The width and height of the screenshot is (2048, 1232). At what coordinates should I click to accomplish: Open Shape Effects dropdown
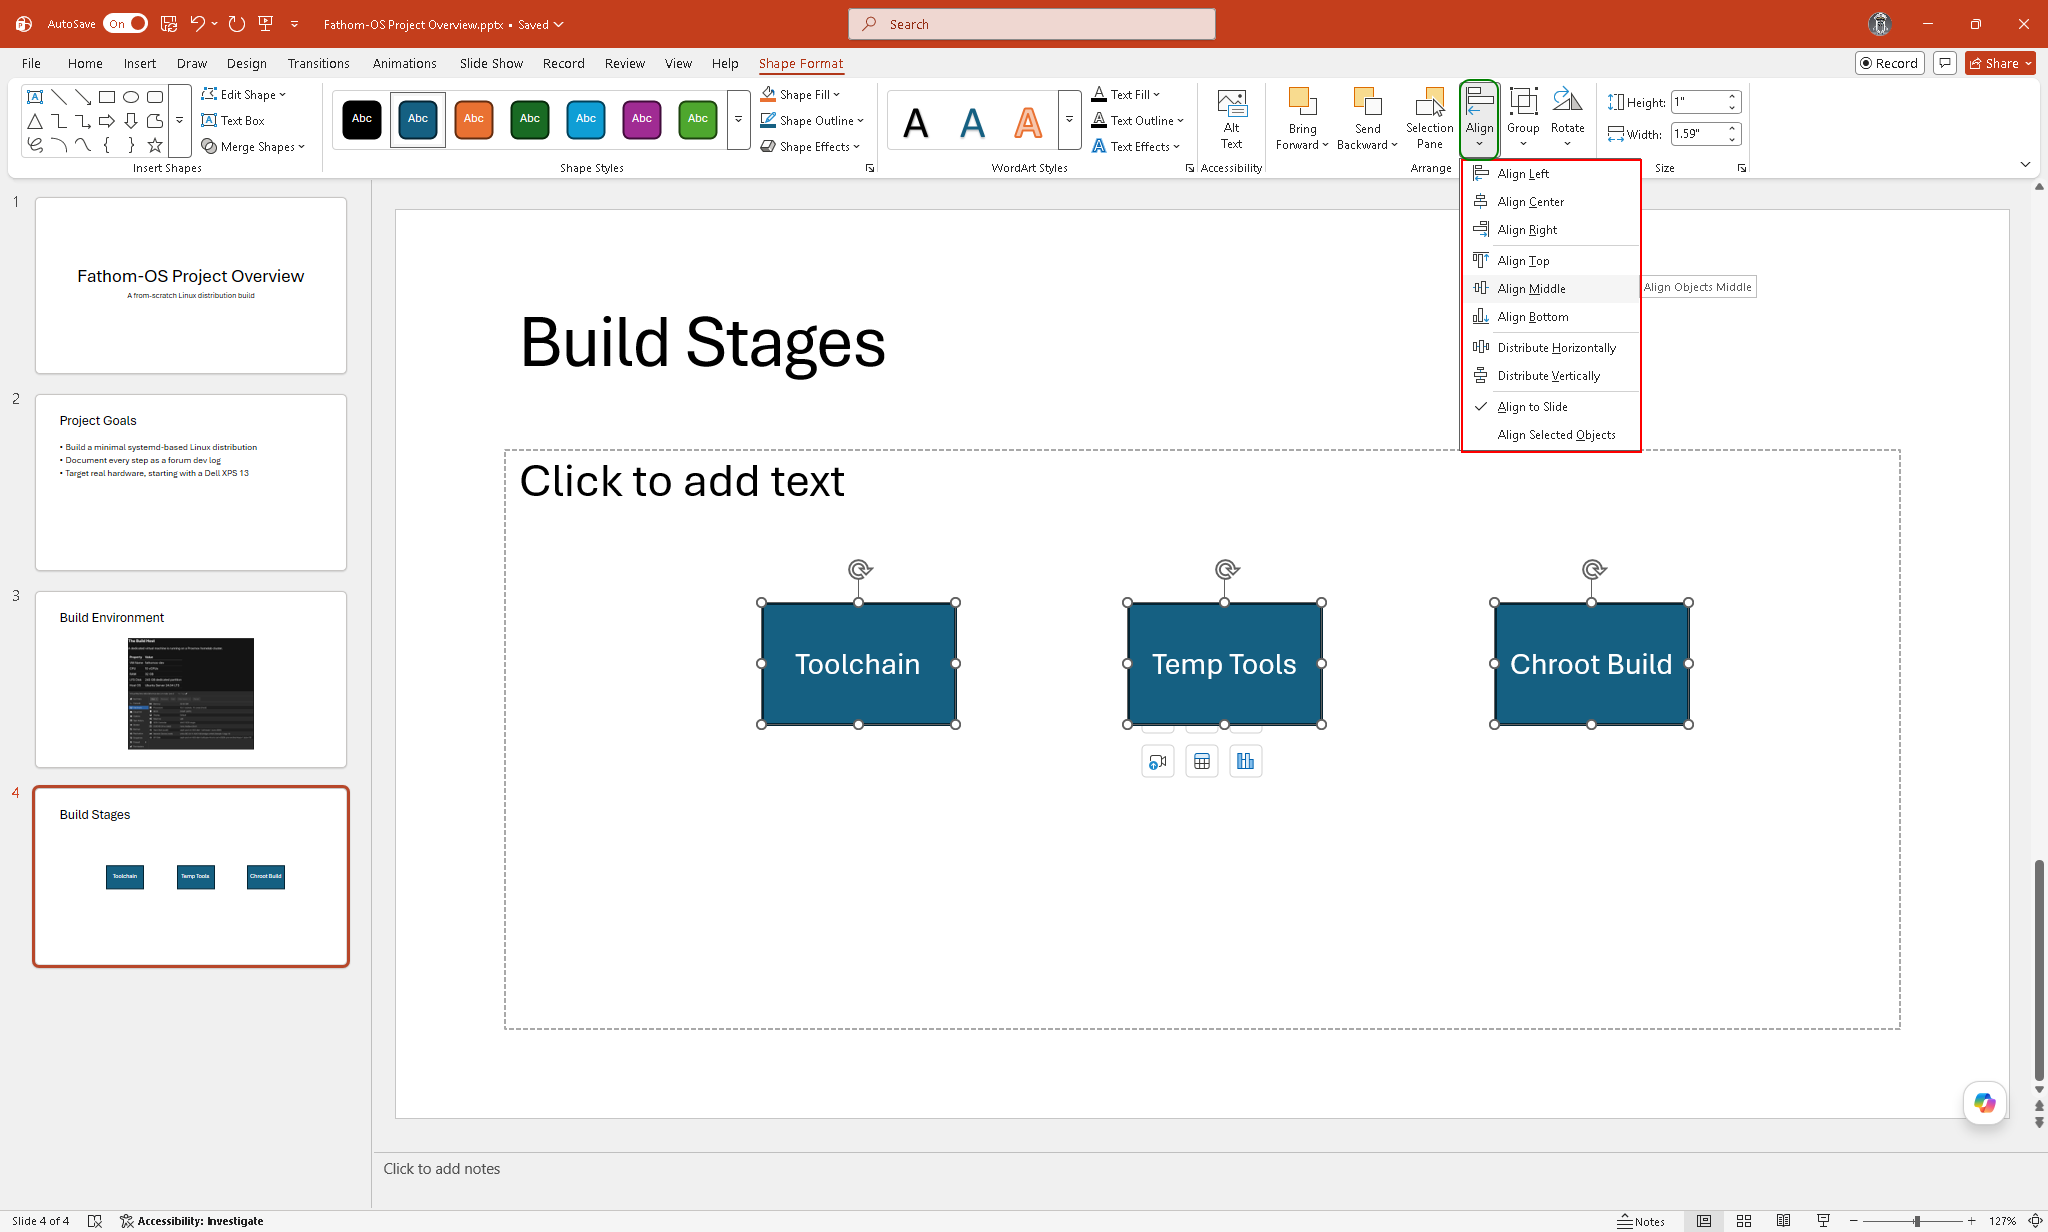coord(810,146)
